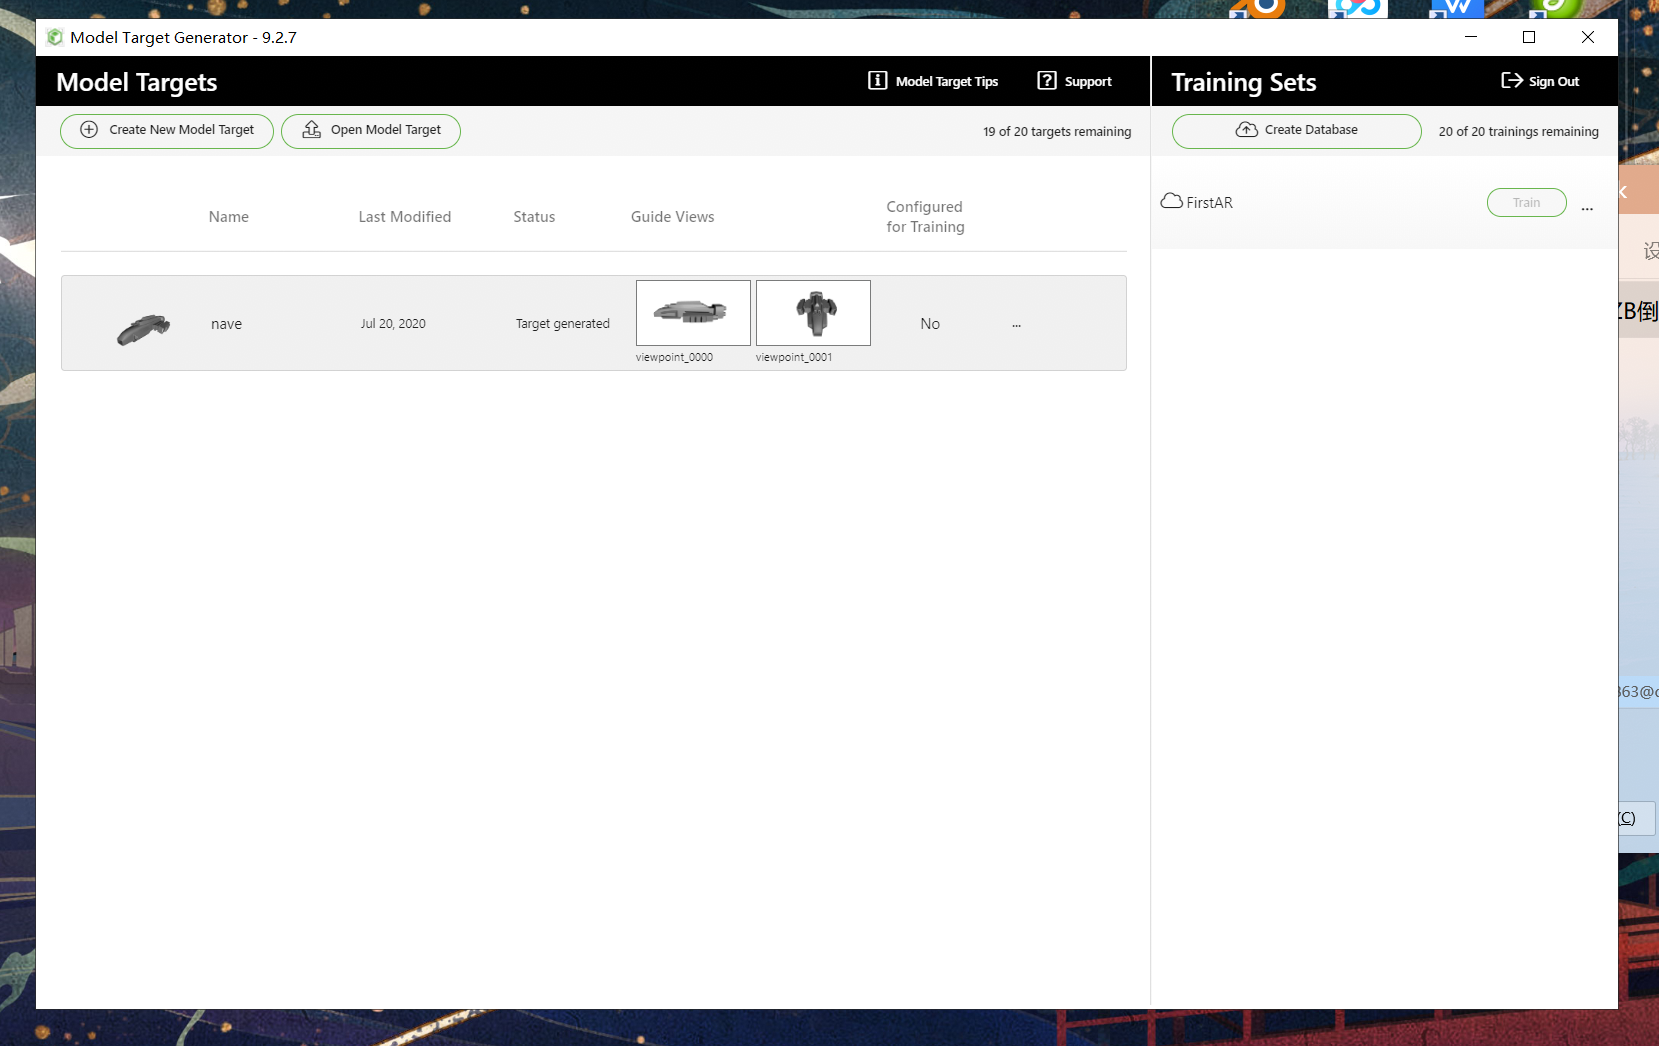Click the Create New Model Target button

click(x=166, y=130)
